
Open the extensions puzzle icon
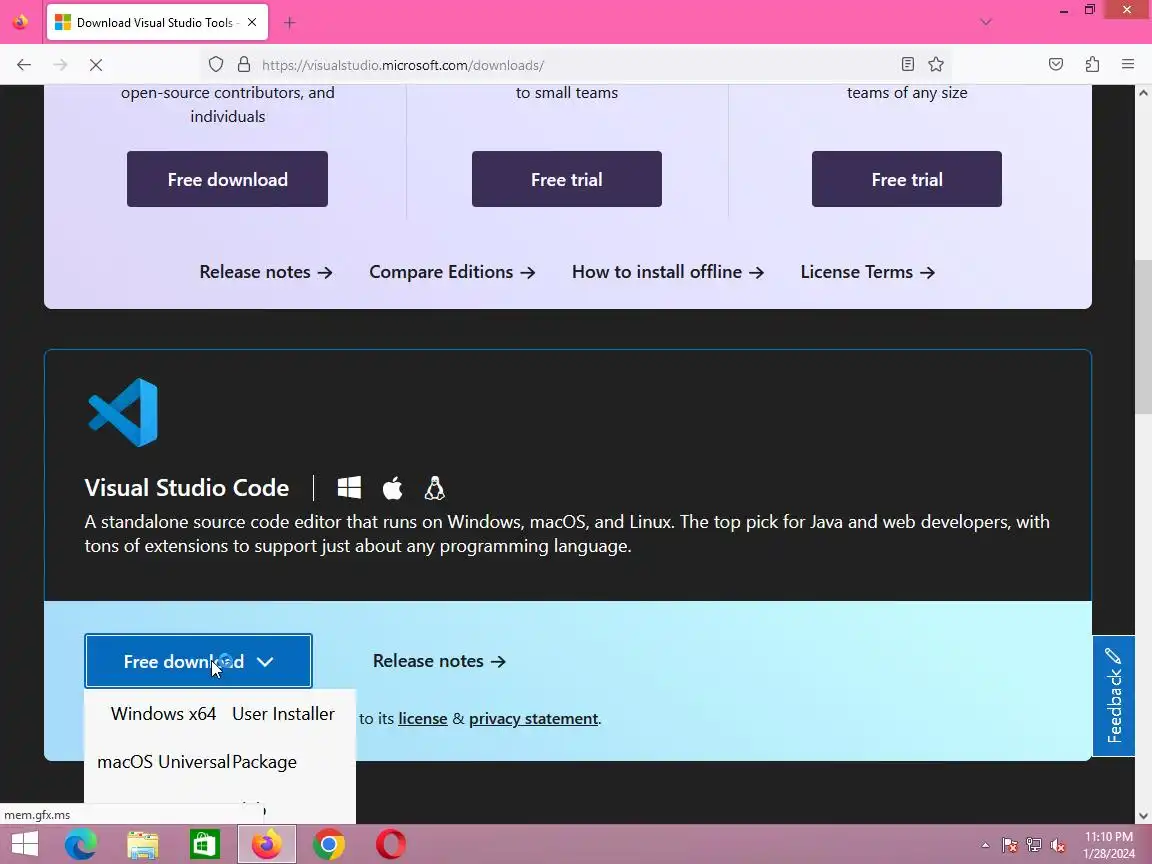pyautogui.click(x=1092, y=65)
